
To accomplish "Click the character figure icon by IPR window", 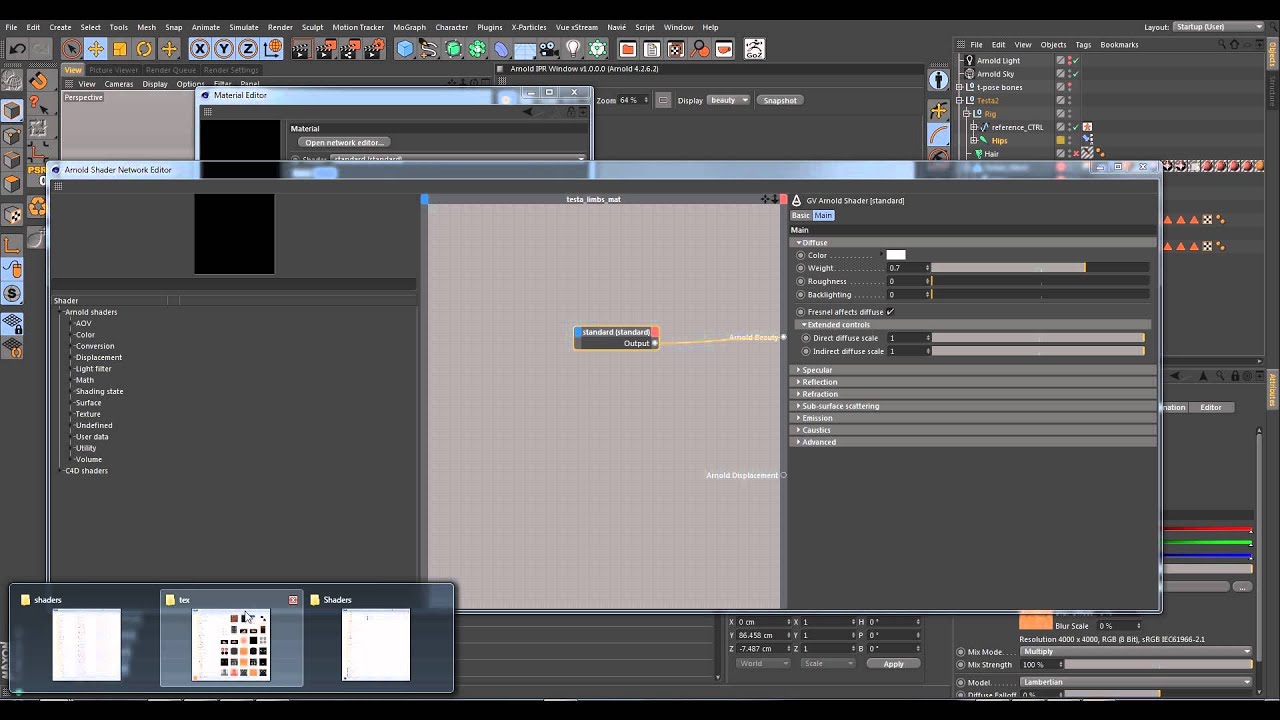I will [938, 80].
